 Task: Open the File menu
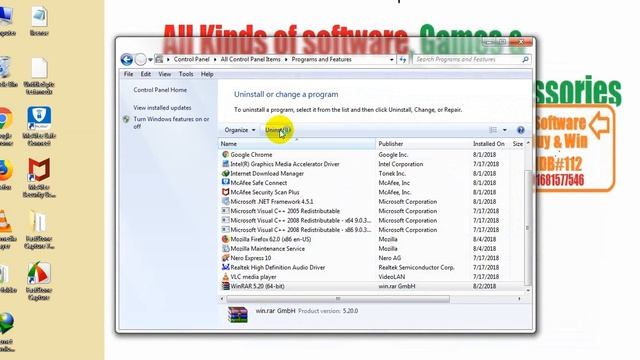coord(128,74)
